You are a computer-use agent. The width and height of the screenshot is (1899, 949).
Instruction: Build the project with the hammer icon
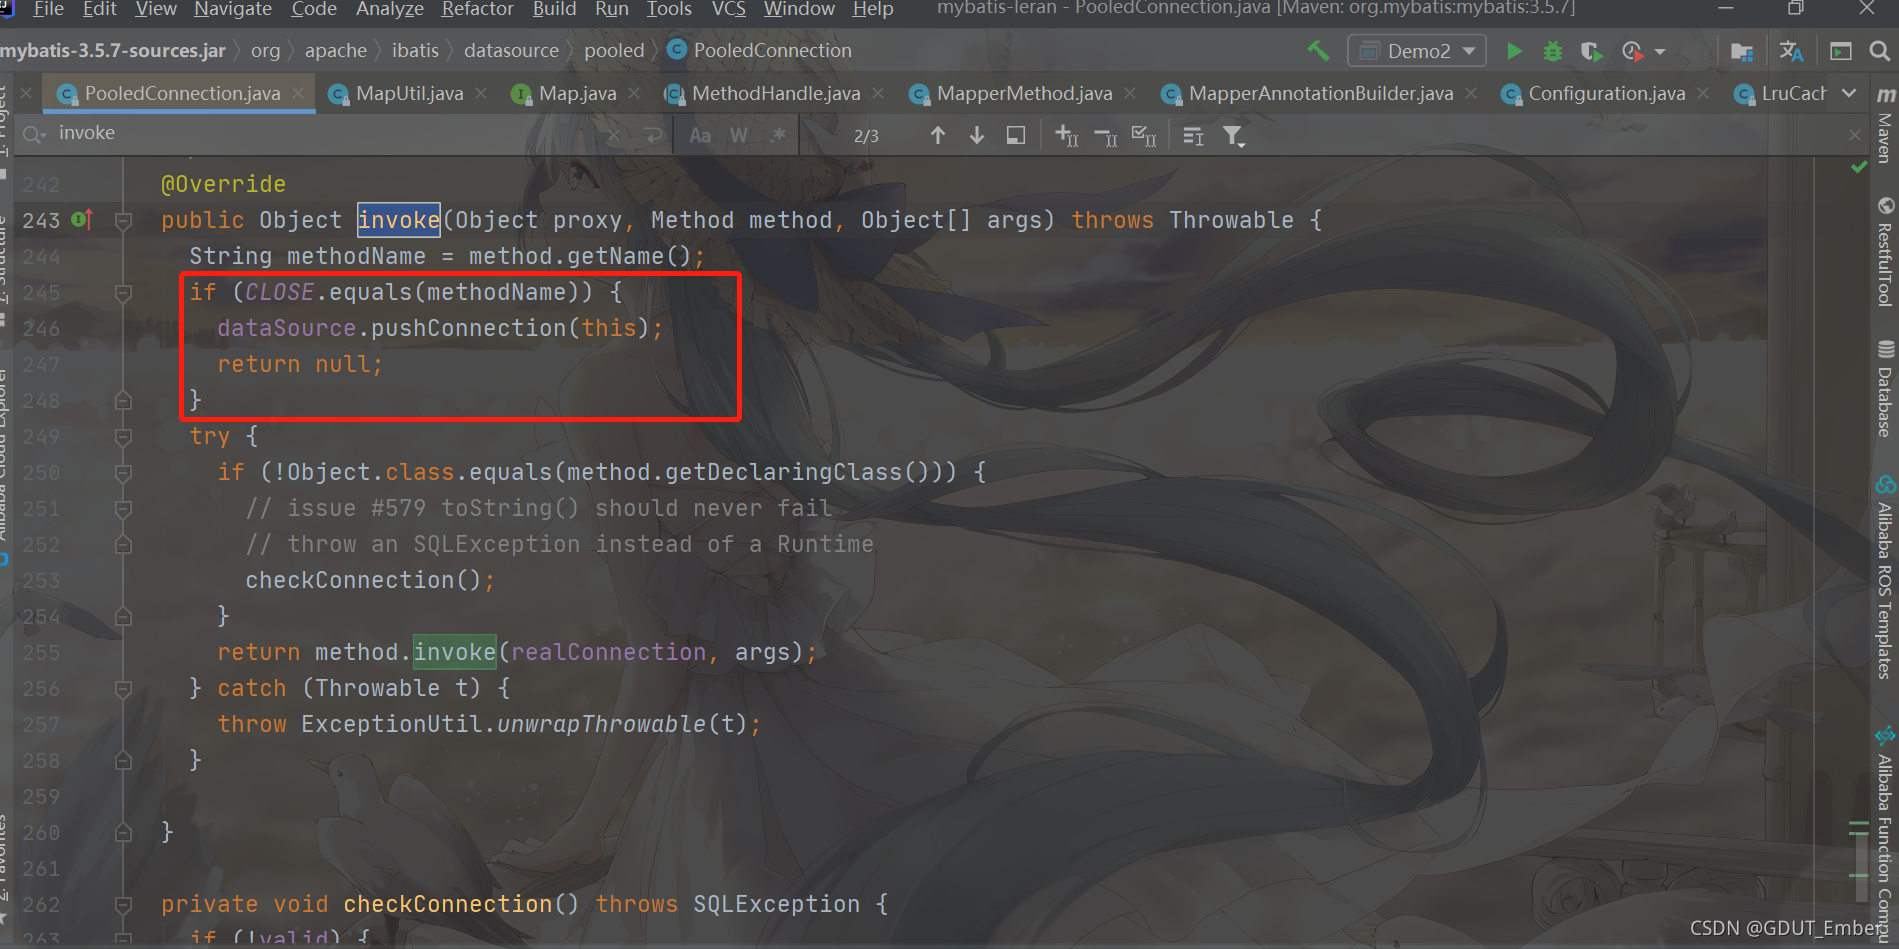(1318, 50)
